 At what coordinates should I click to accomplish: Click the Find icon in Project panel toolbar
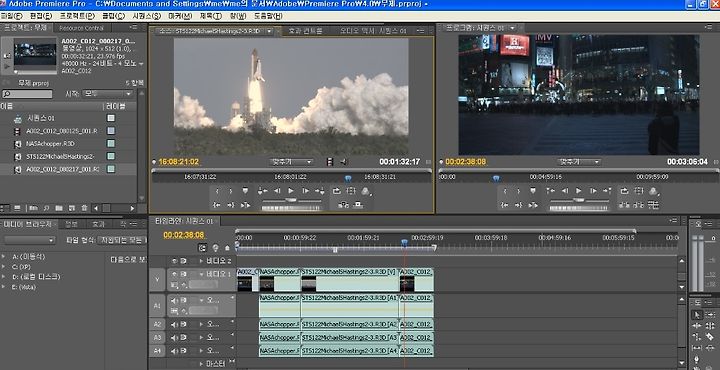point(46,208)
